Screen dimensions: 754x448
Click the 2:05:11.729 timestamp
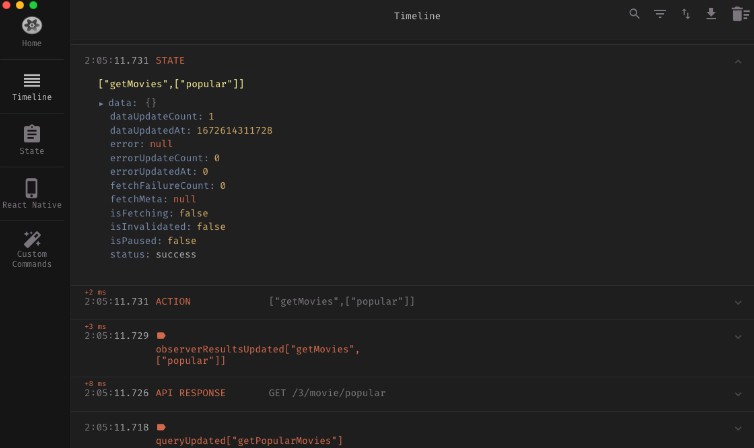116,336
